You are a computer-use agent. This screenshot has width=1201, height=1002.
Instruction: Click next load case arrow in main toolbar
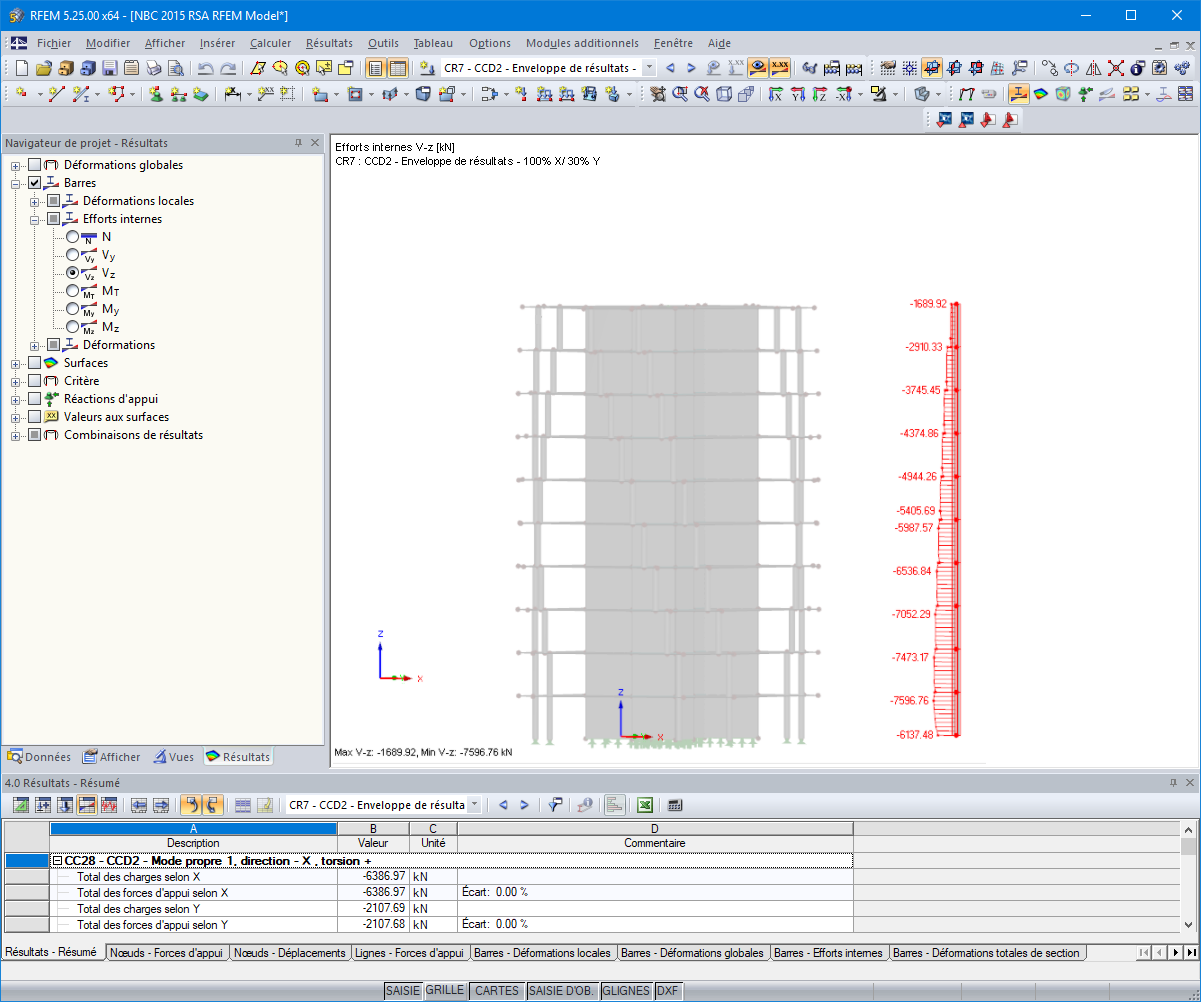(691, 68)
